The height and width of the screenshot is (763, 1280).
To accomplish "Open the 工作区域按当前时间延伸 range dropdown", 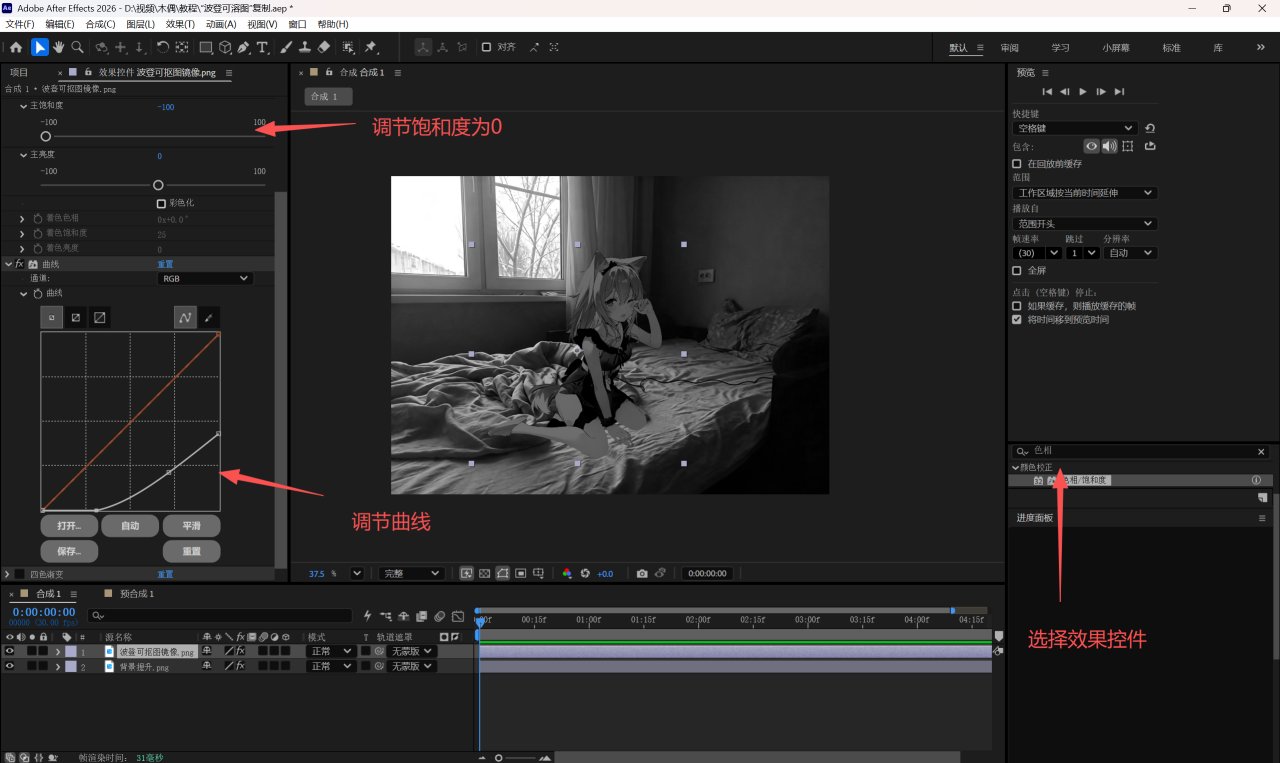I will (1085, 192).
